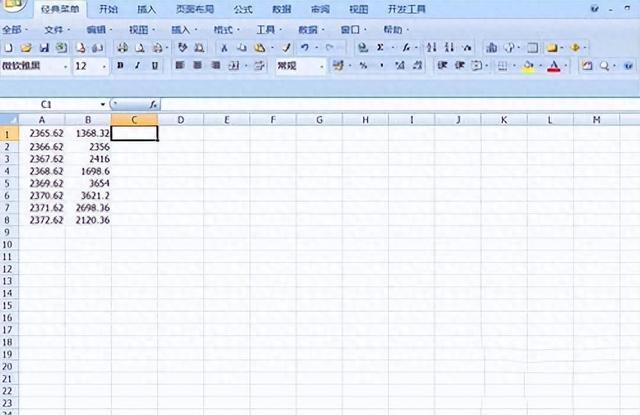Click the zoom magnifier icon

[x=604, y=66]
